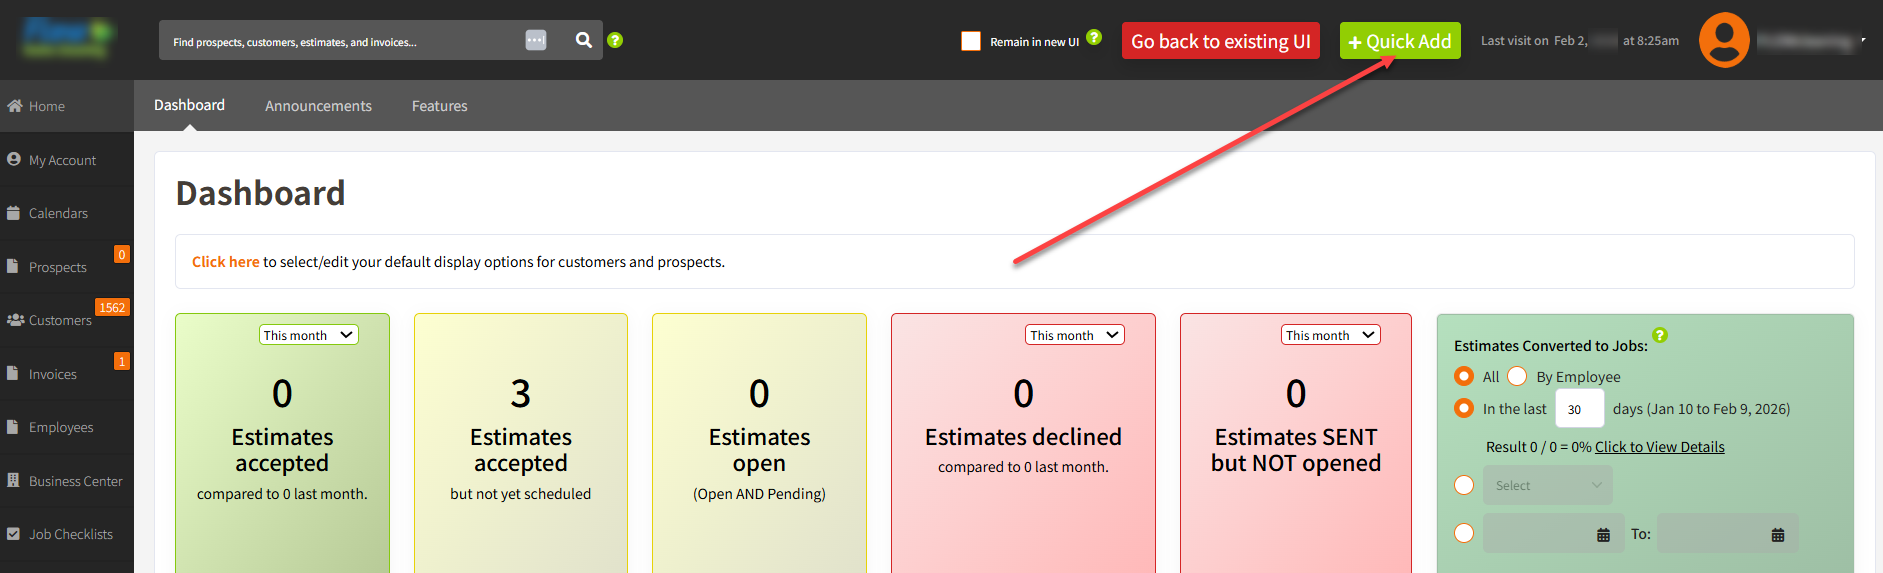1883x573 pixels.
Task: Open the company logo at top left
Action: click(x=67, y=38)
